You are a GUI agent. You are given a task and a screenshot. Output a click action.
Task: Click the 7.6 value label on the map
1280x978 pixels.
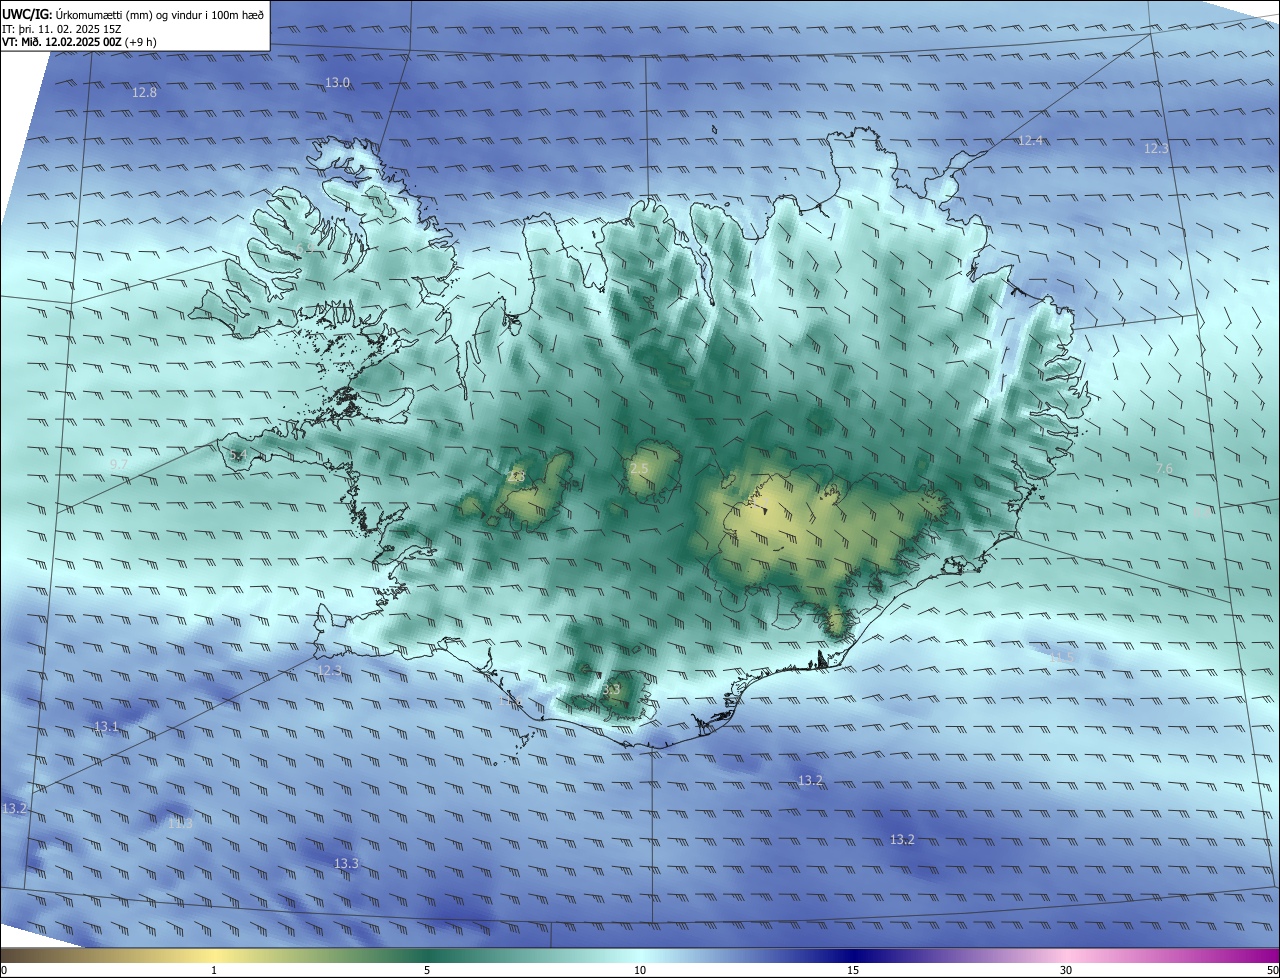[x=1164, y=468]
